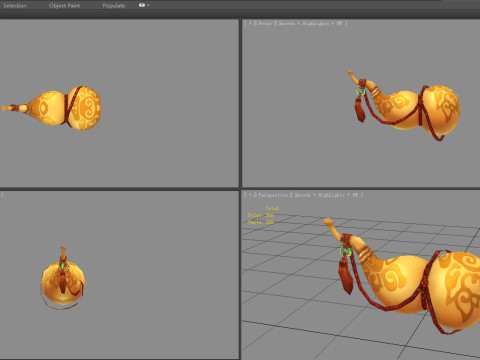
Task: Open the Selection ribbon tab
Action: [x=15, y=6]
